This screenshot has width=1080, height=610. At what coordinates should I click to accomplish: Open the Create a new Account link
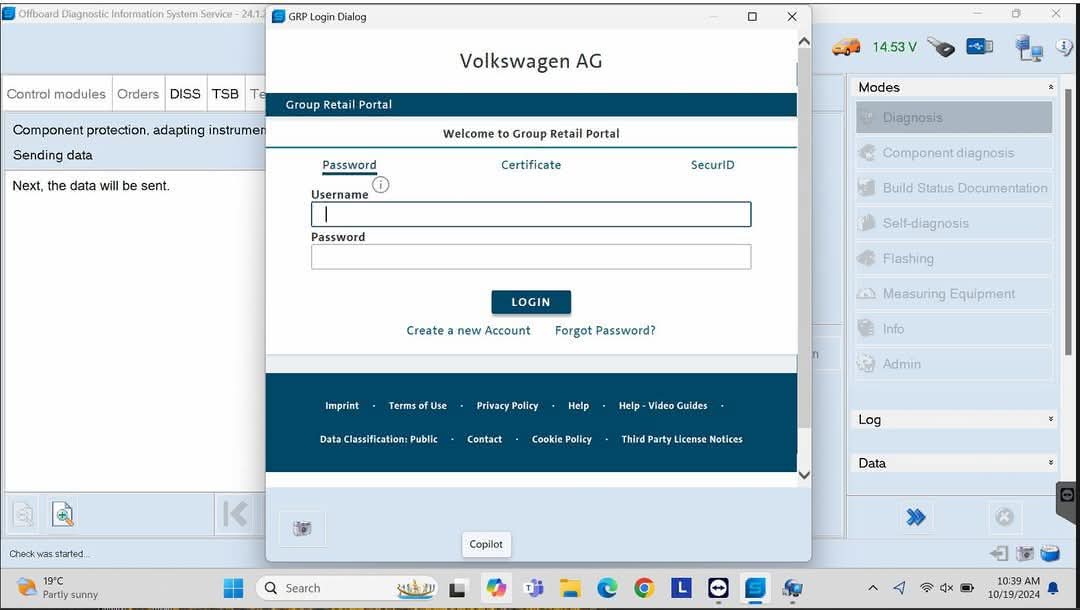pyautogui.click(x=468, y=331)
